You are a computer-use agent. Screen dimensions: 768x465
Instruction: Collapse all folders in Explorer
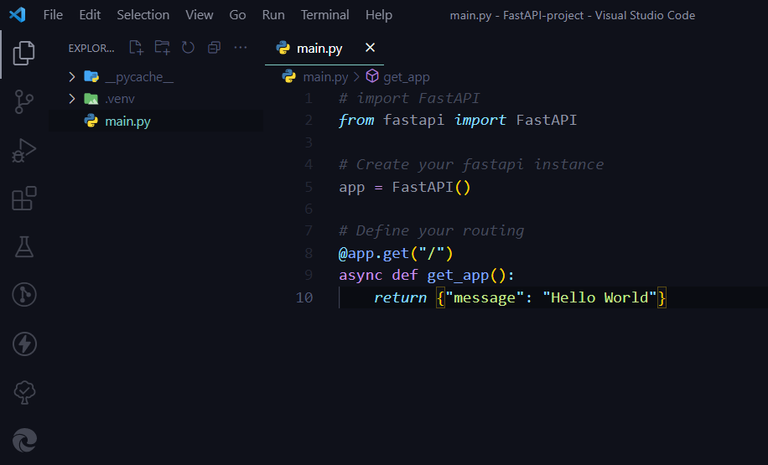click(214, 48)
